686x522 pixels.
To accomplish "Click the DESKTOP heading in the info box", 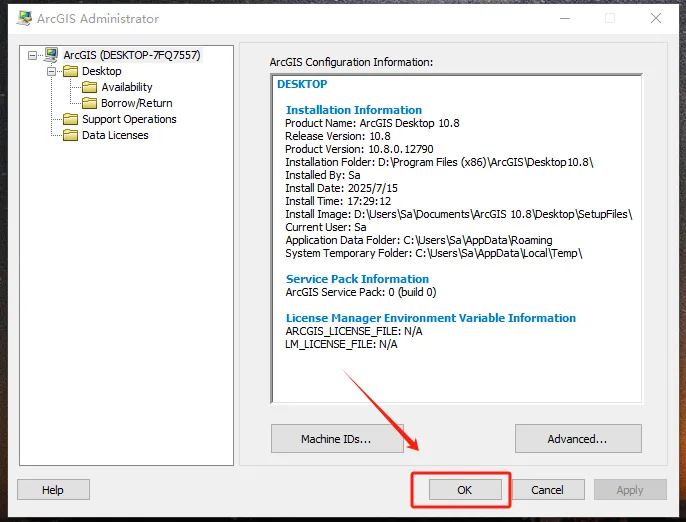I will 302,84.
